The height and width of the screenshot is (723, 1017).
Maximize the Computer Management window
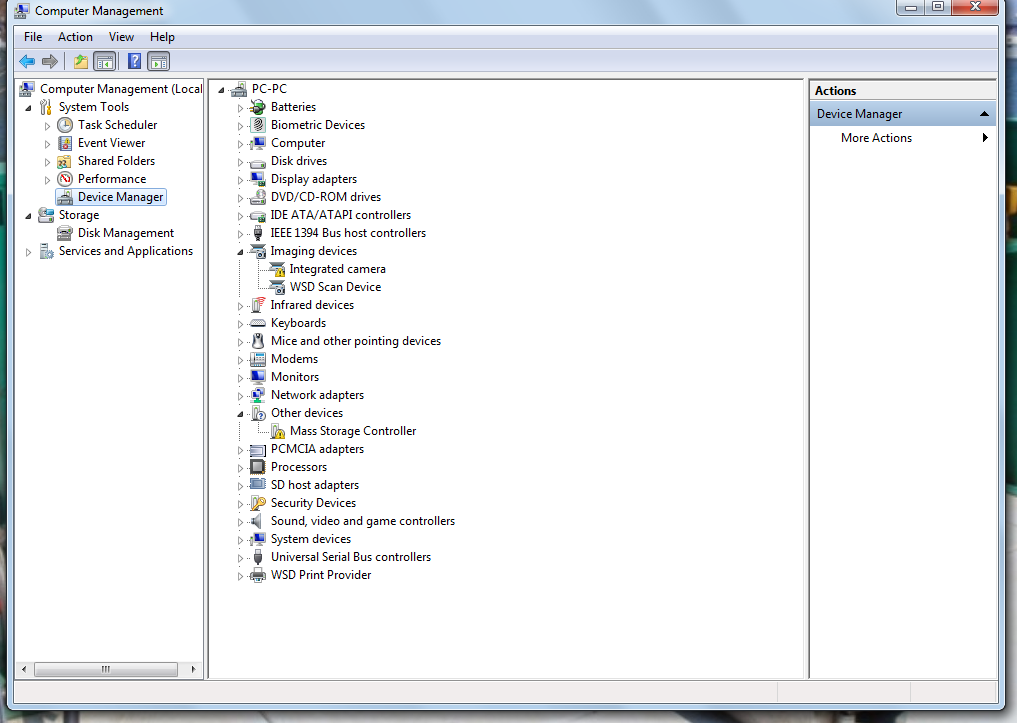tap(938, 7)
